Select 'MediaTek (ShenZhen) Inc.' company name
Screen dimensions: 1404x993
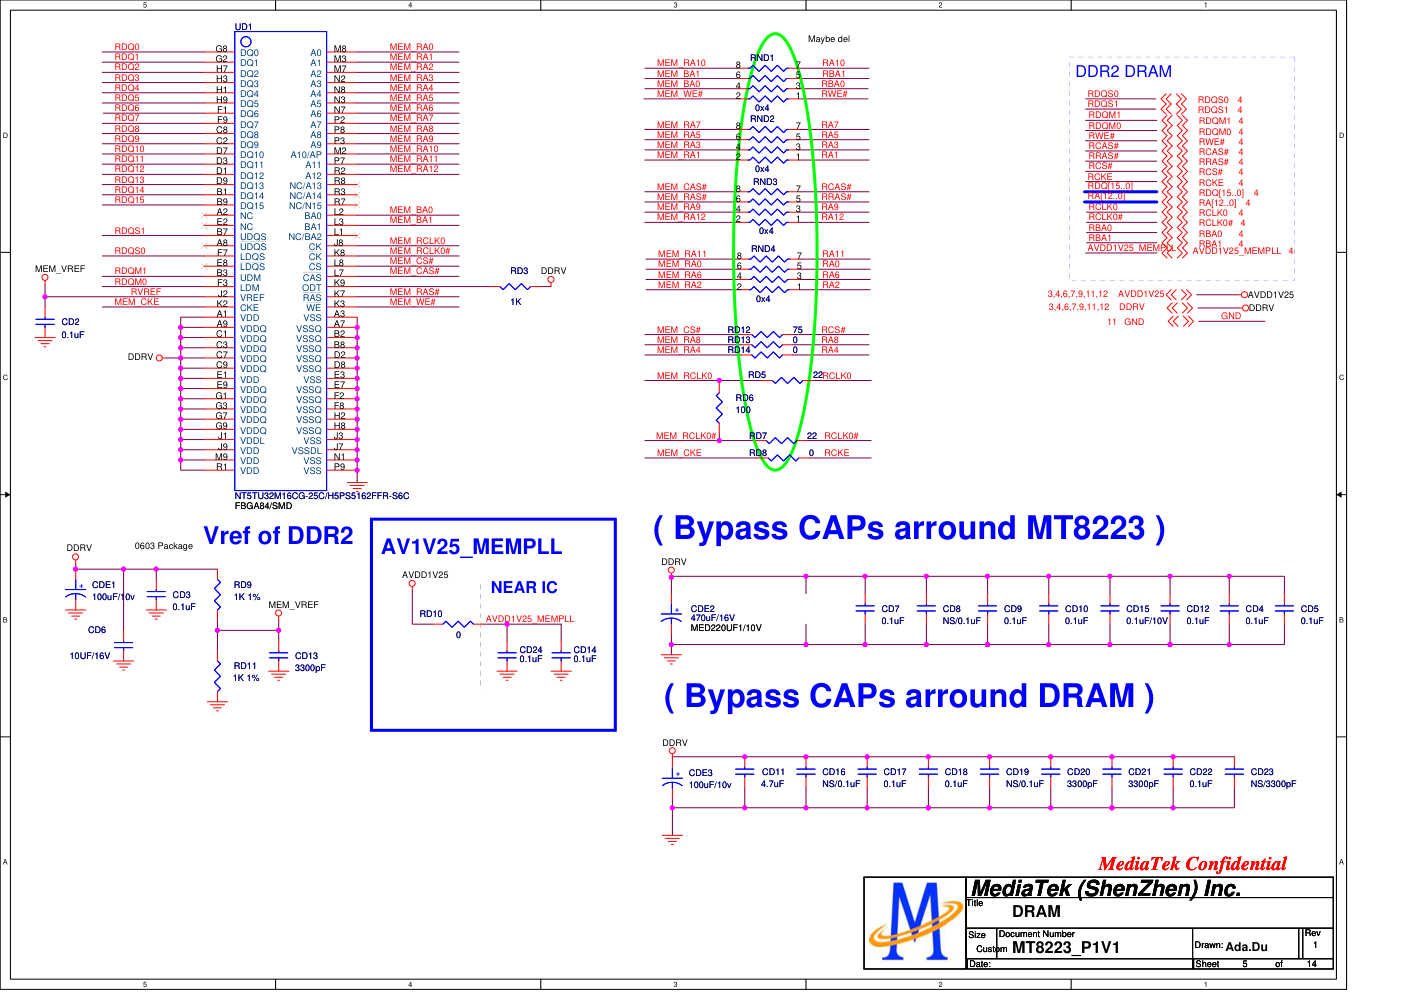(x=1105, y=888)
